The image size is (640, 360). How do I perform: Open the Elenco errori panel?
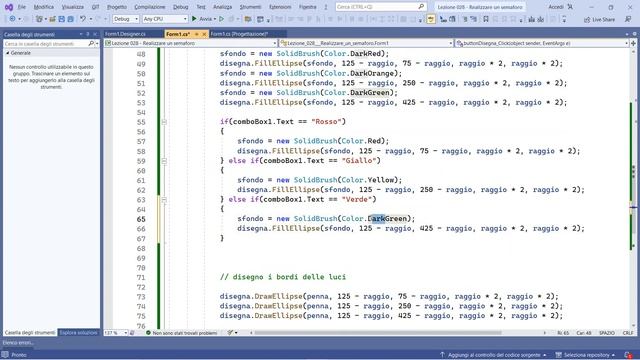click(18, 343)
